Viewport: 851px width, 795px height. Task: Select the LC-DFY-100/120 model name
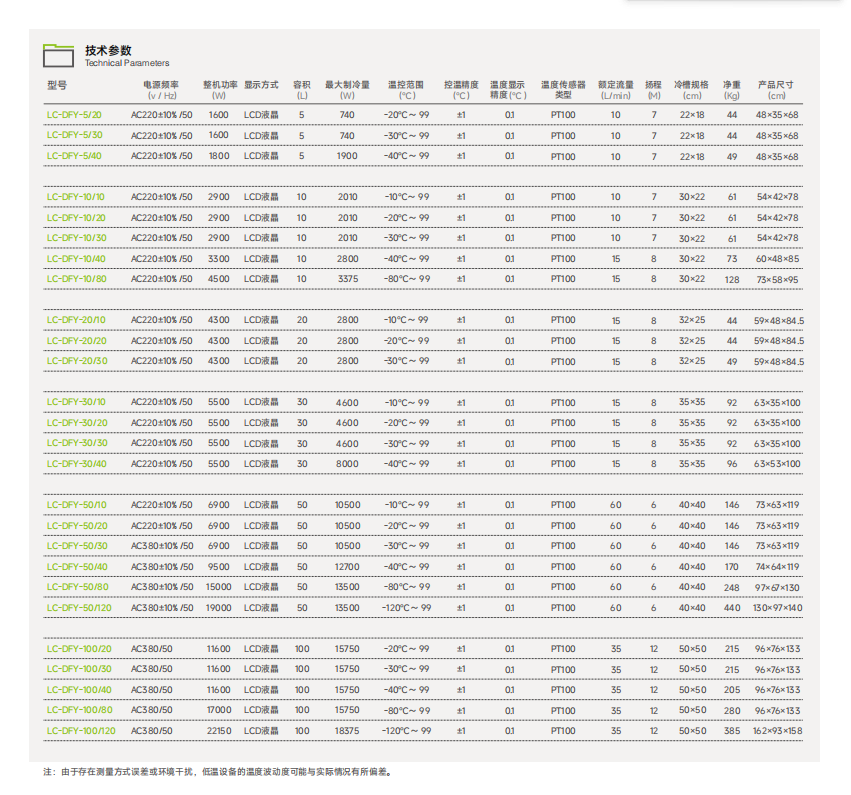click(81, 731)
